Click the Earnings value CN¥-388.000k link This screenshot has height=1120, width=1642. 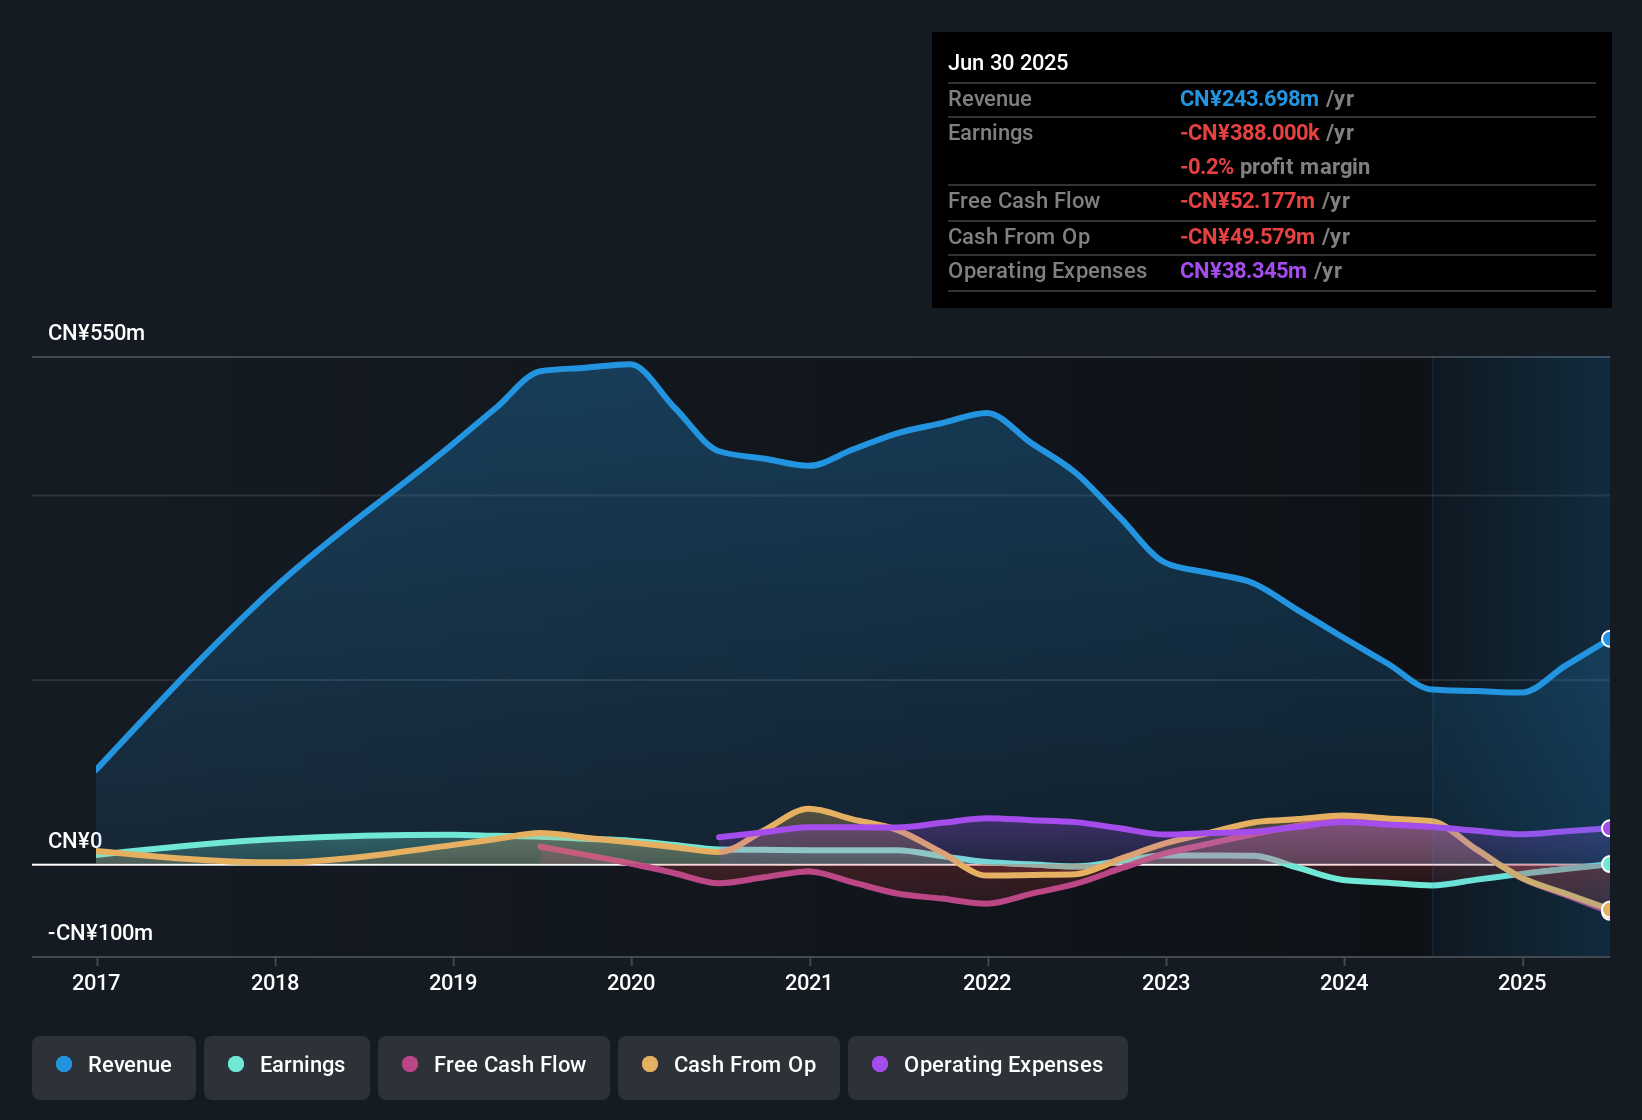pos(1250,132)
